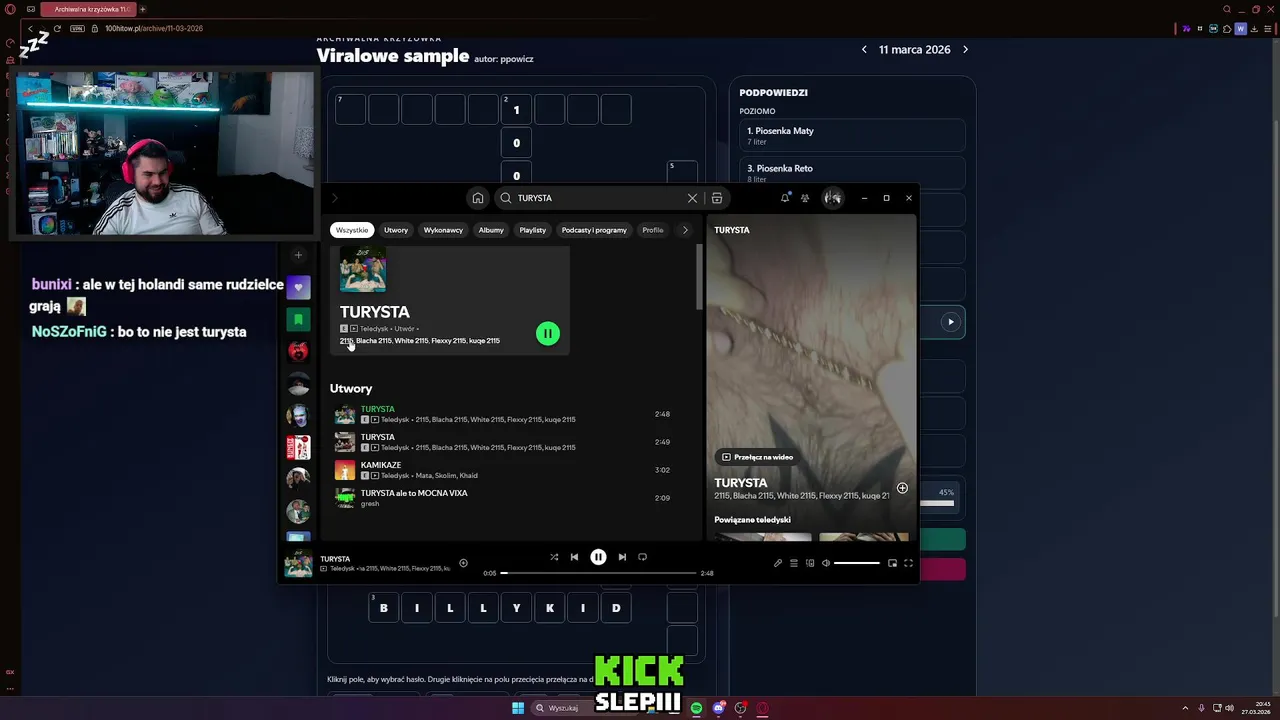Create a playlist with the library plus icon
The width and height of the screenshot is (1280, 720).
(298, 255)
